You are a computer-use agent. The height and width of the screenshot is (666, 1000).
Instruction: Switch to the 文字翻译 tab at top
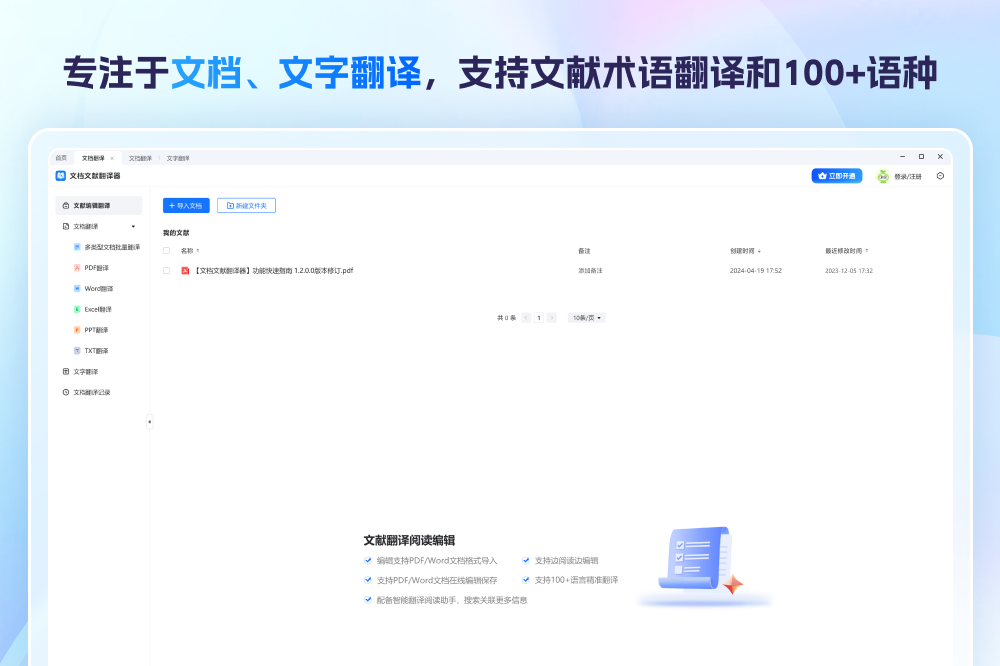[178, 158]
